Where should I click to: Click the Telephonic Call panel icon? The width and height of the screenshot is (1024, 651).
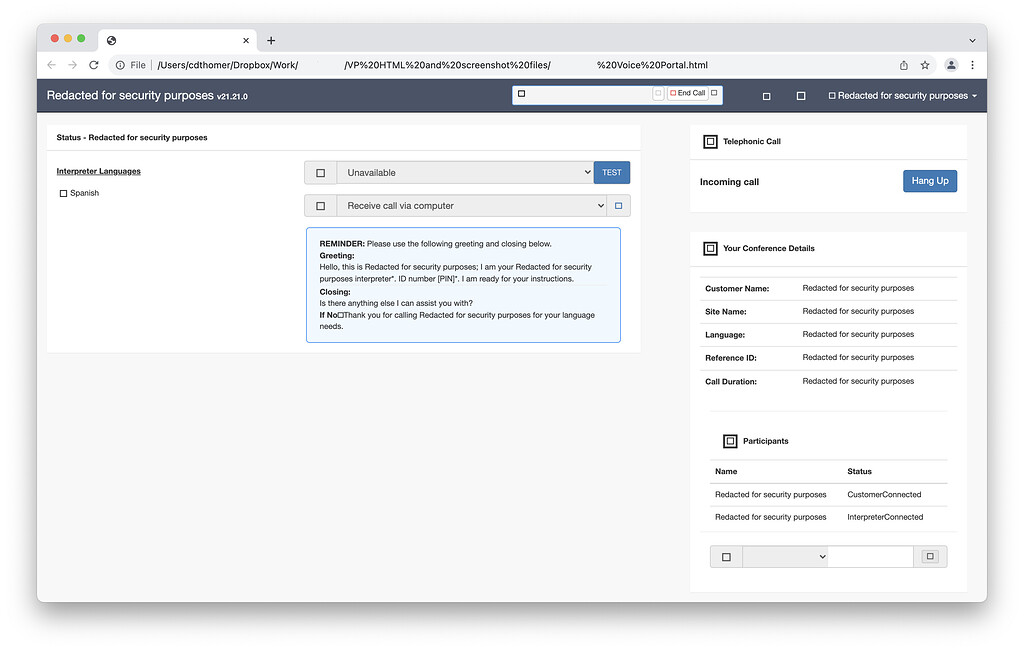click(x=710, y=142)
